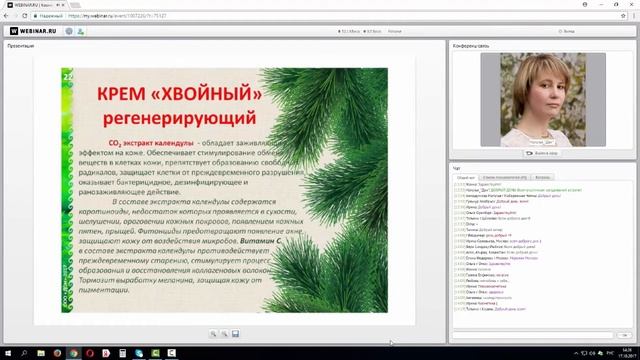The width and height of the screenshot is (640, 360).
Task: View site security via the lock icon
Action: [36, 16]
